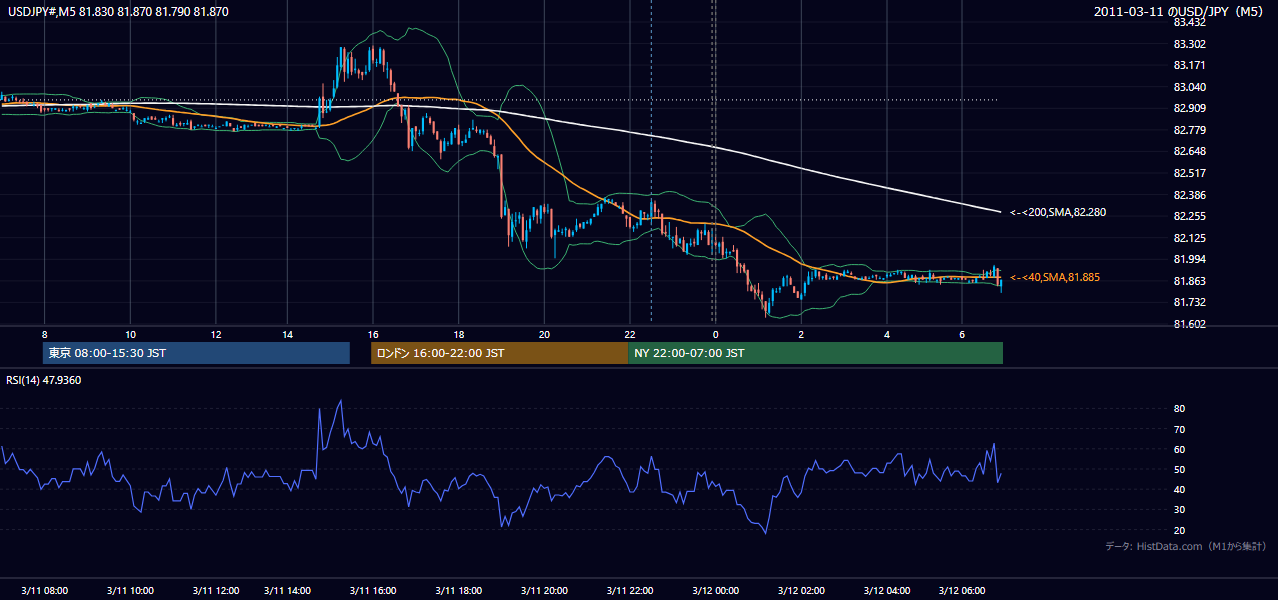Select the ロンドン 16:00-22:00 JST session bar
The width and height of the screenshot is (1278, 600).
pyautogui.click(x=499, y=353)
